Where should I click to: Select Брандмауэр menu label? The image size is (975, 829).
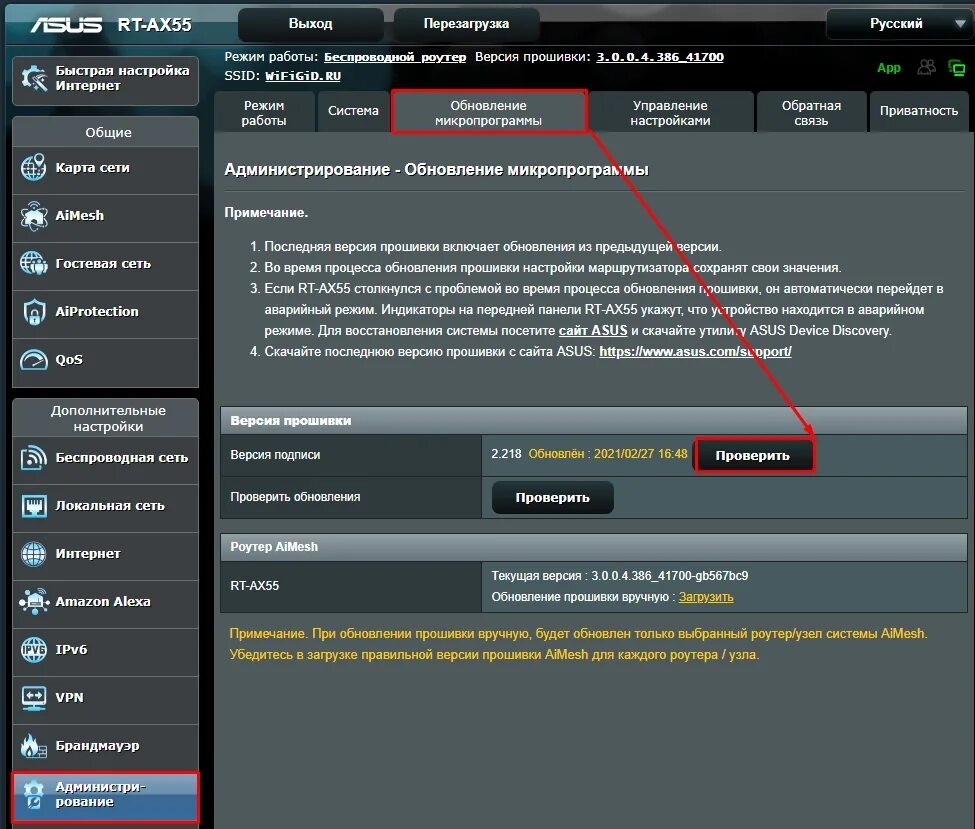98,746
